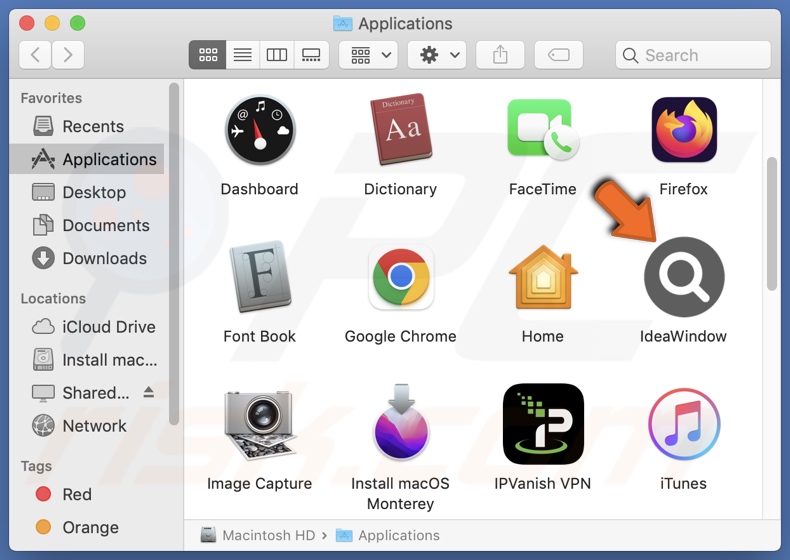Click the IdeaWindow label text

(683, 336)
